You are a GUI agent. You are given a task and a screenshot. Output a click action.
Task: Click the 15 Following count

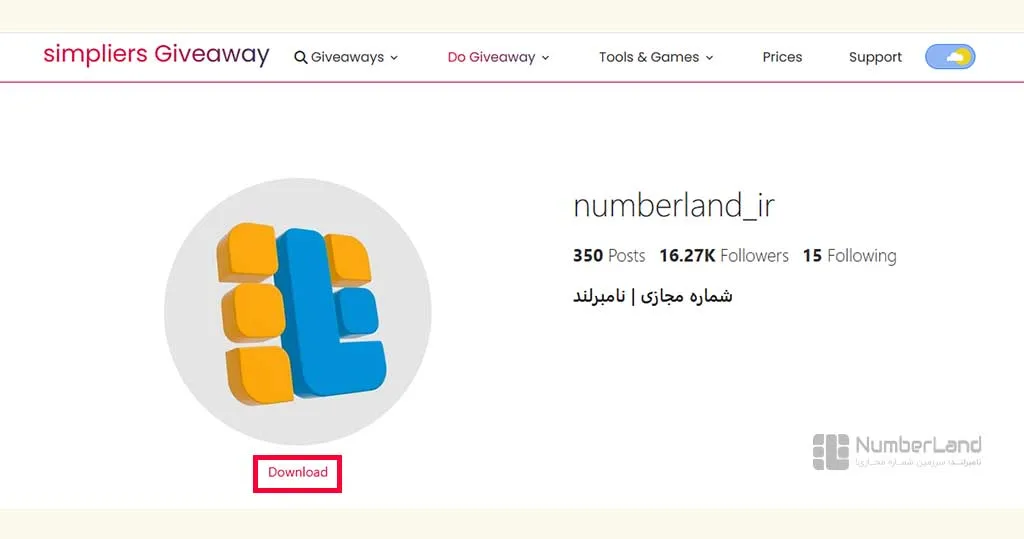(x=850, y=255)
